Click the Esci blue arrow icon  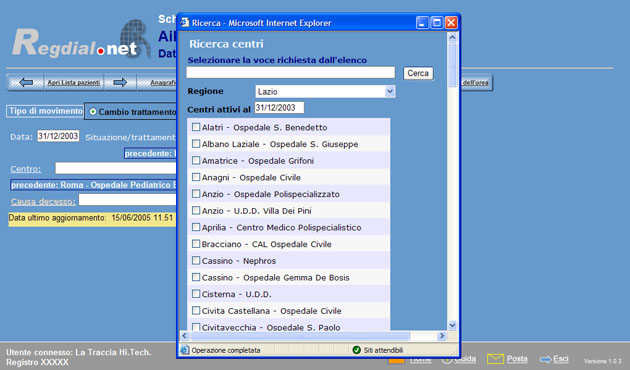(546, 359)
